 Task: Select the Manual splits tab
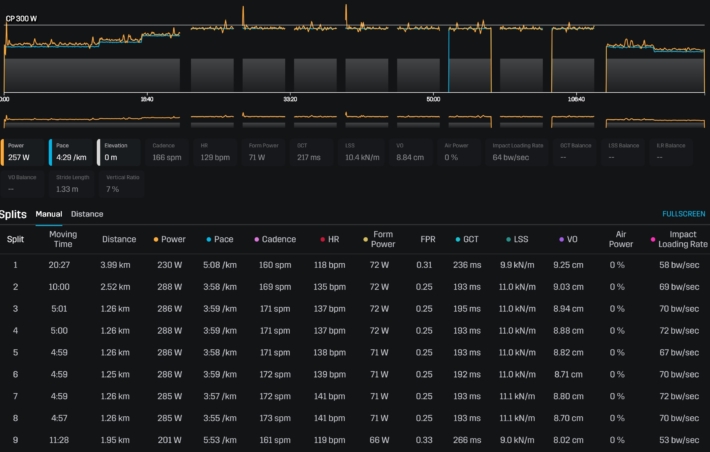tap(49, 214)
